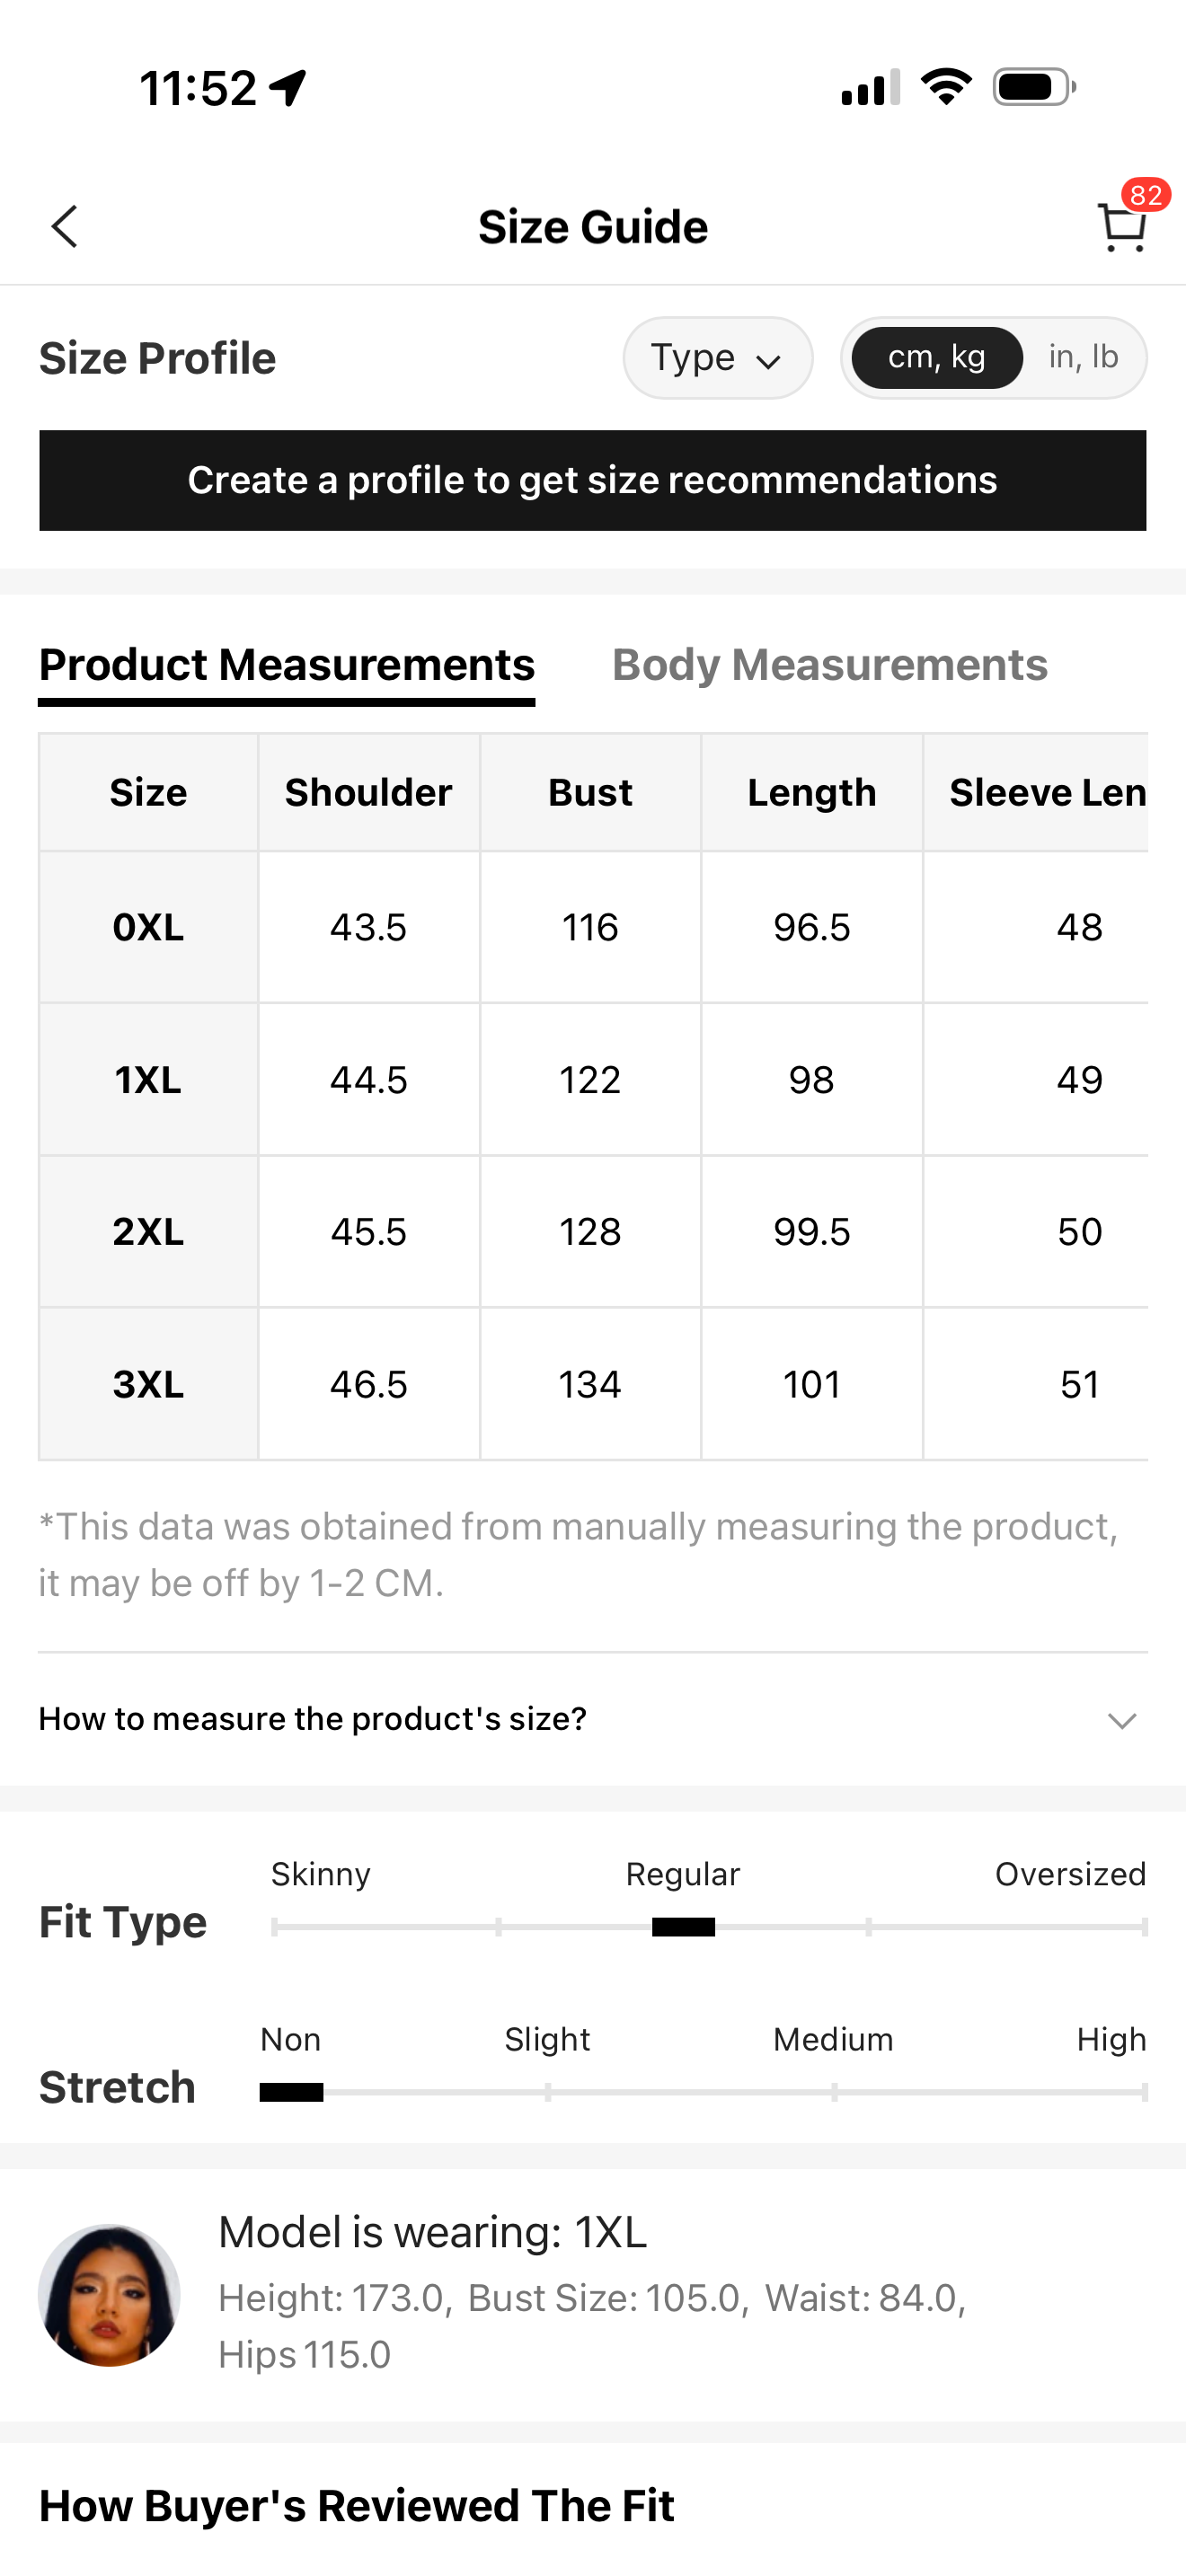Expand How to measure the product's size
This screenshot has height=2576, width=1186.
click(x=592, y=1718)
